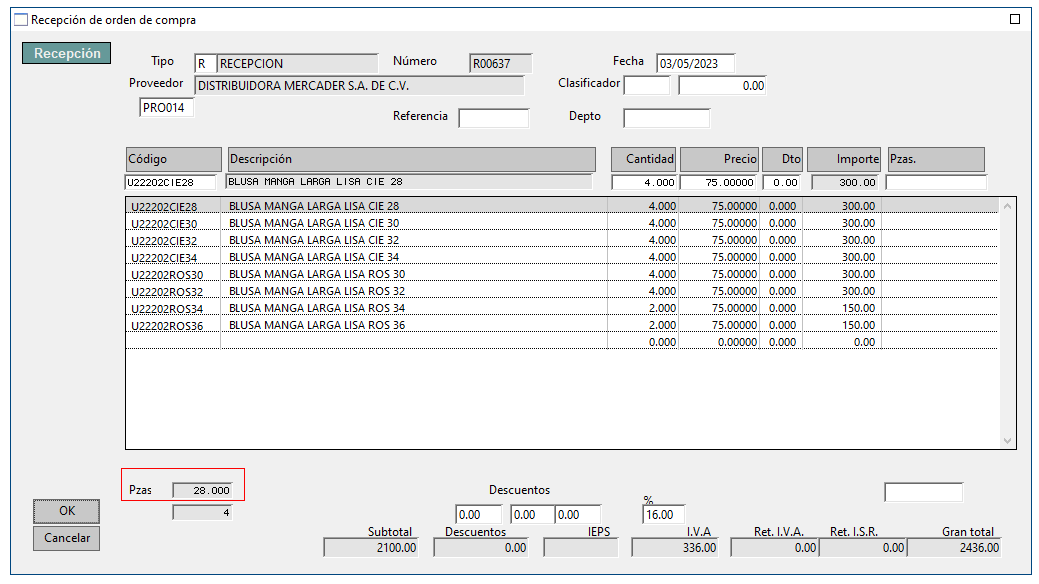Screen dimensions: 1039x584
Task: Select row U22202CIE34 in the list
Action: (562, 257)
